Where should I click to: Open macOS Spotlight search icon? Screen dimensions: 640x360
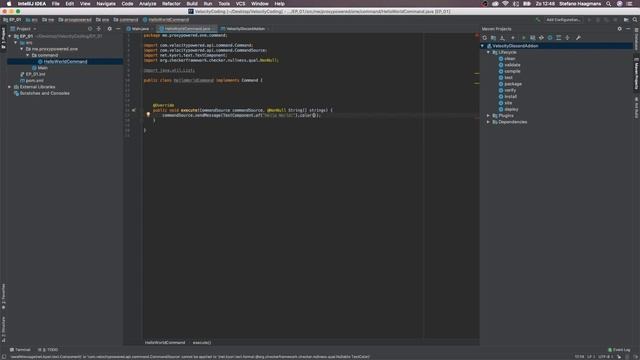coord(609,4)
